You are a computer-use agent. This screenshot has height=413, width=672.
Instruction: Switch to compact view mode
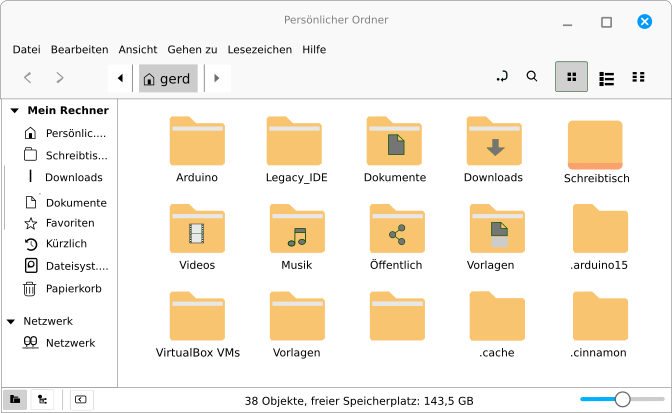[638, 77]
